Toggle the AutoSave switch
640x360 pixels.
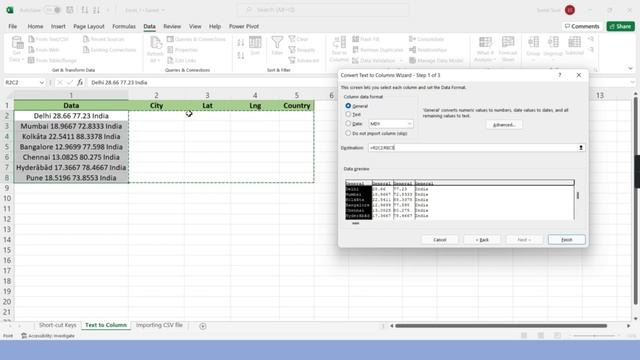[53, 10]
